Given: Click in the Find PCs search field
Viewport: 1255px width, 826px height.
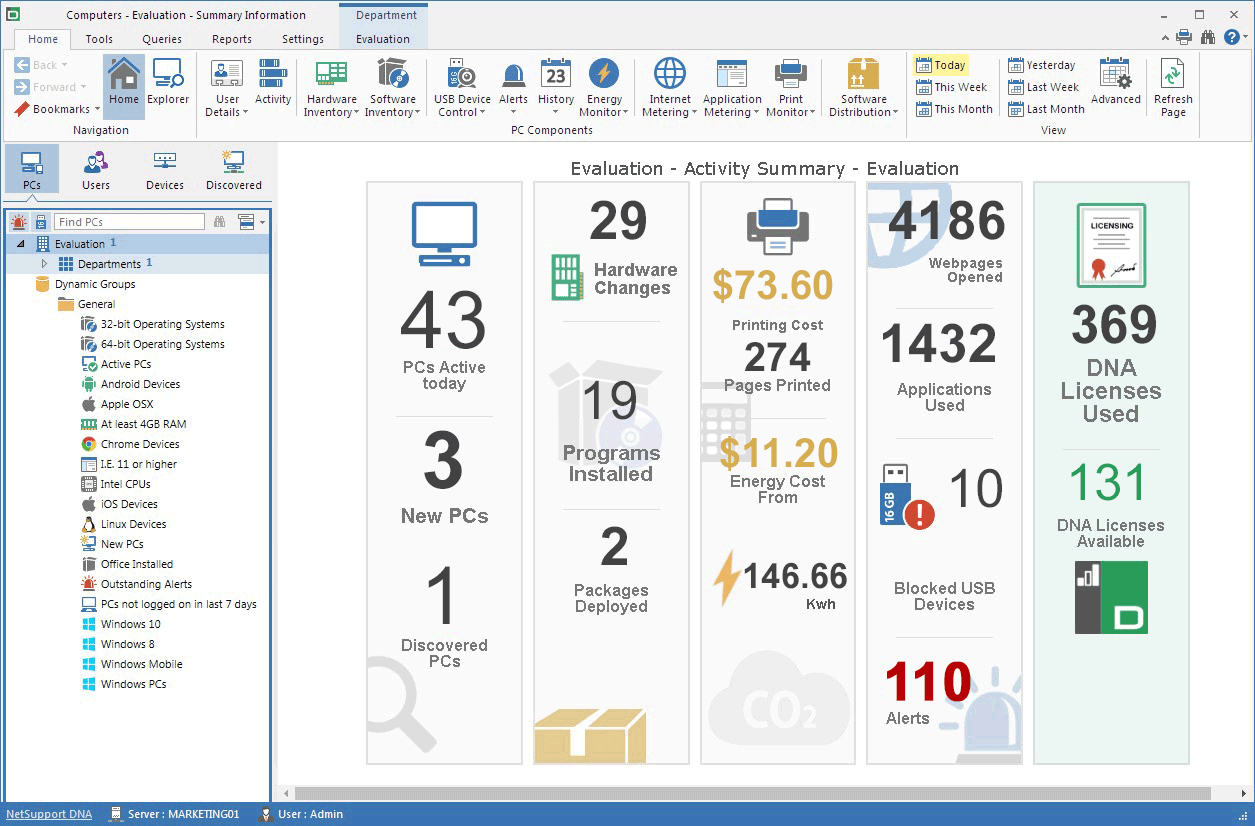Looking at the screenshot, I should (129, 222).
